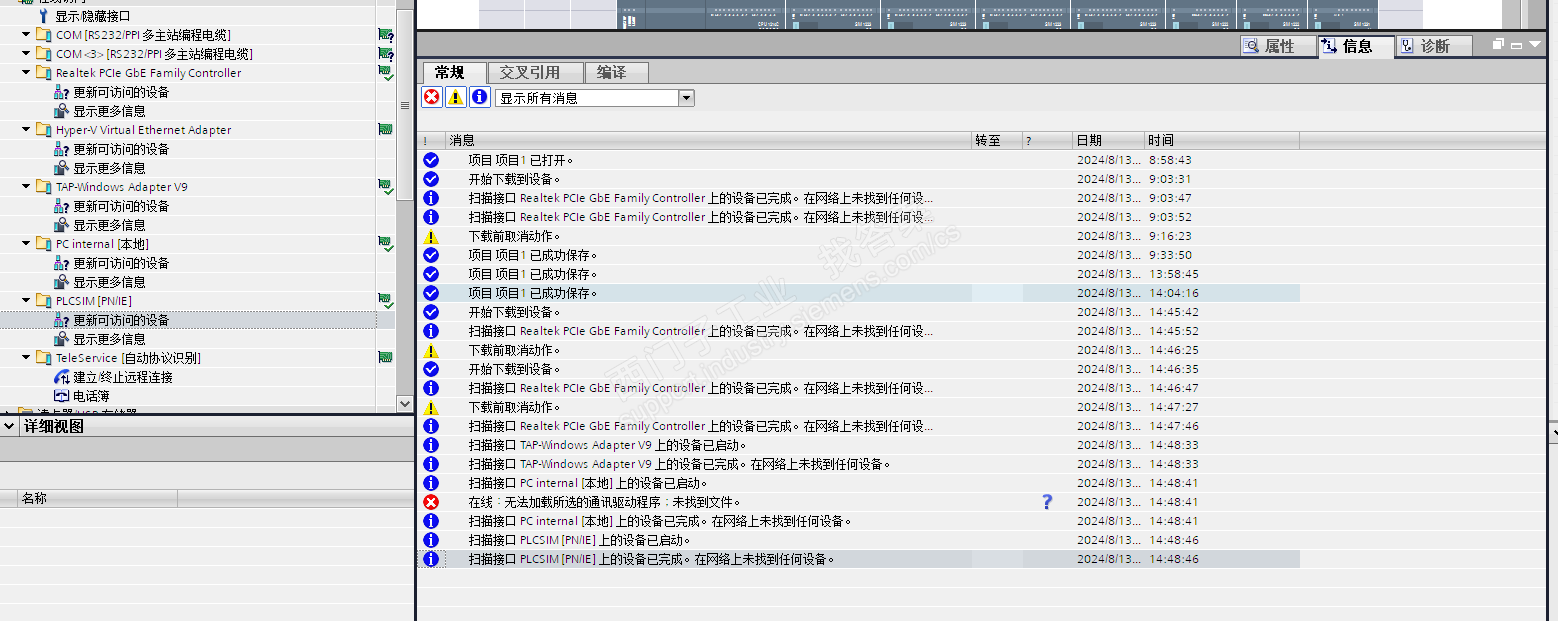Viewport: 1558px width, 621px height.
Task: Select 显示更多信息 under PLCSIM [PN/IE]
Action: coord(109,339)
